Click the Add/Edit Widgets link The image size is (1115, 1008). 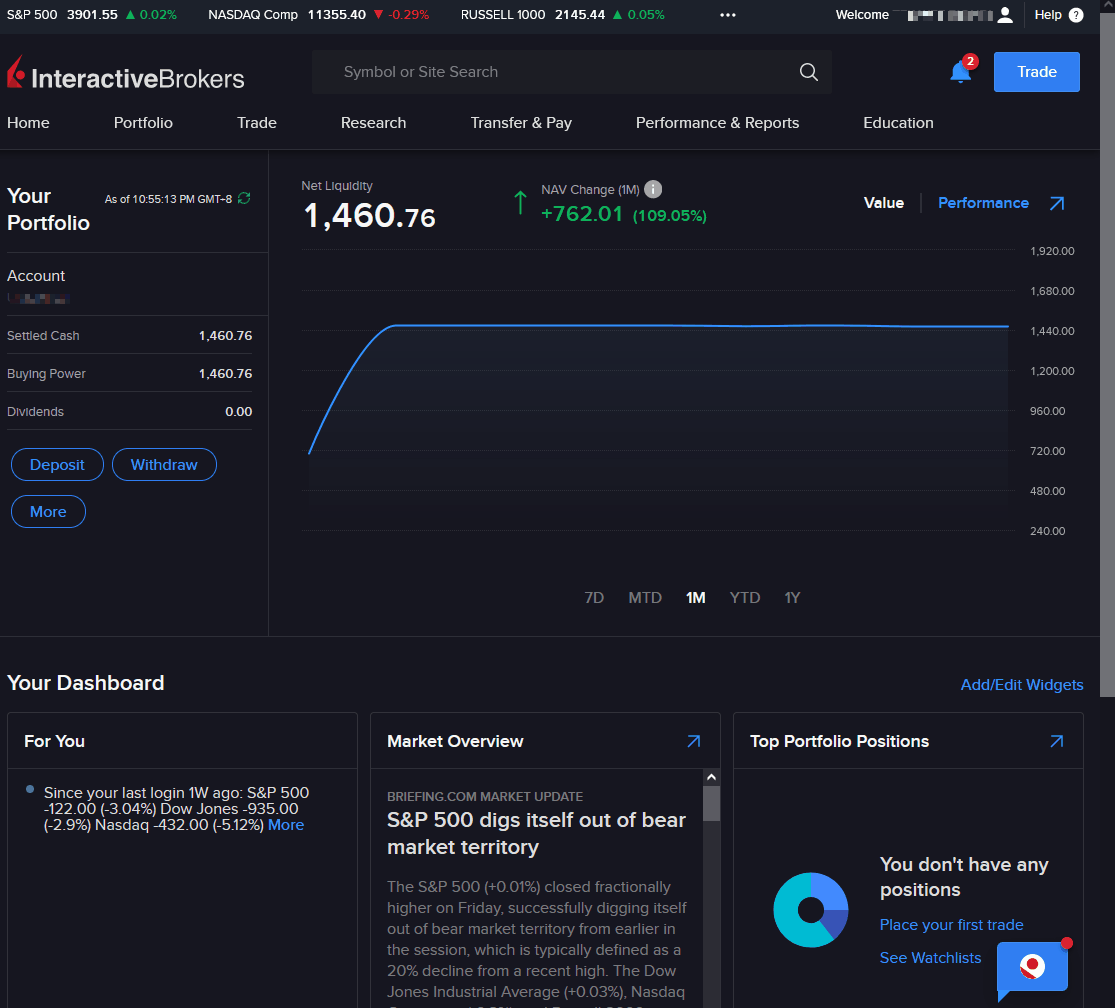click(x=1022, y=685)
